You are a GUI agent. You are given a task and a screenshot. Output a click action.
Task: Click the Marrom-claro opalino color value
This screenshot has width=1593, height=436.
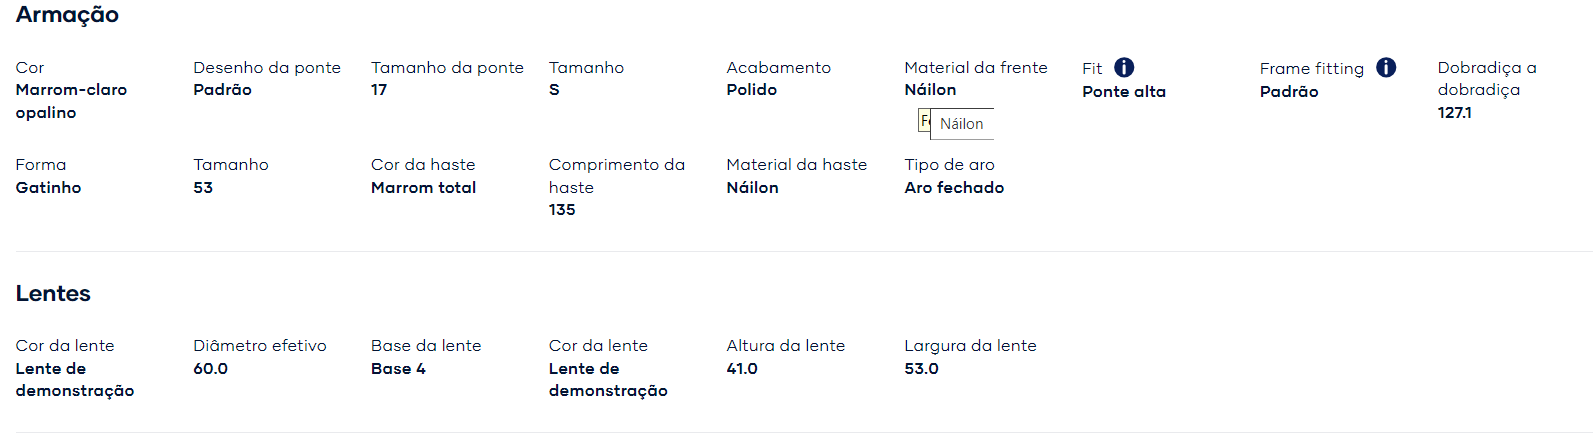pos(71,101)
